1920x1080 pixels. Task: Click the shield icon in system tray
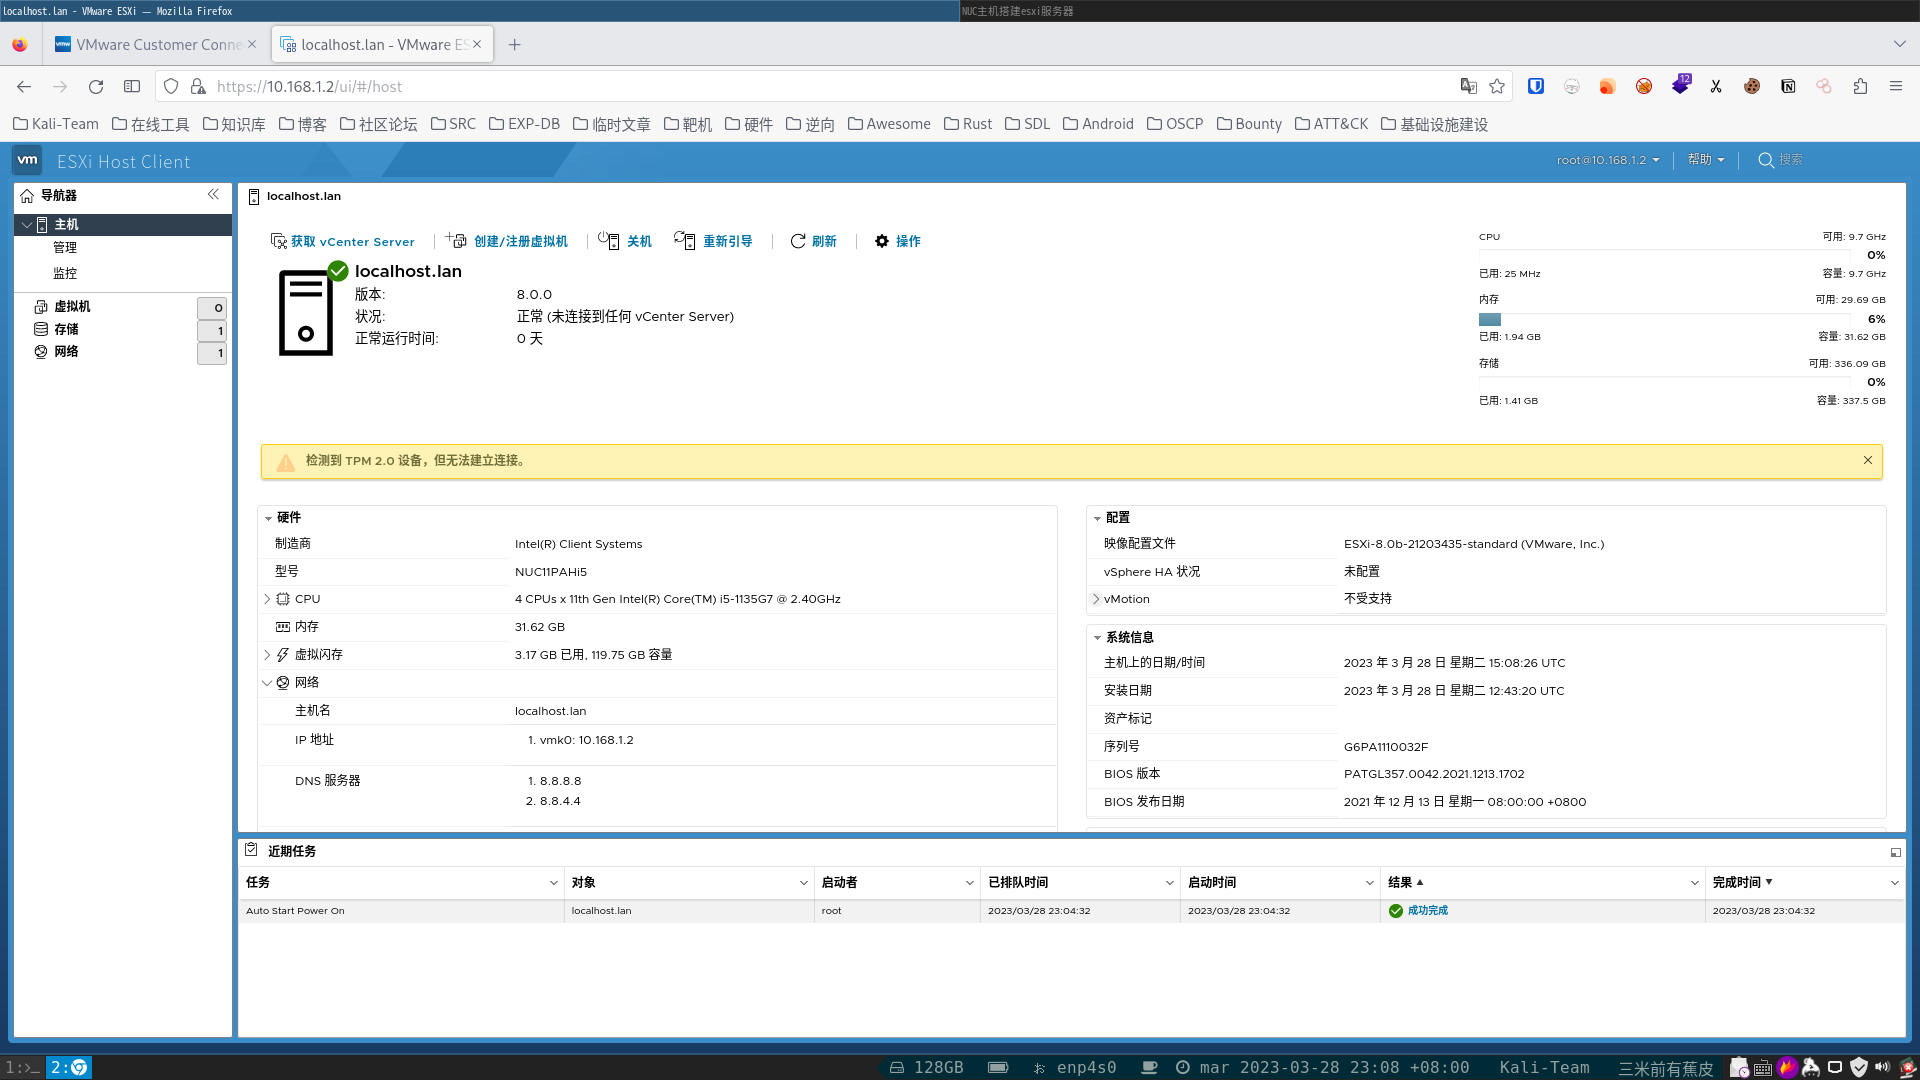1858,1067
